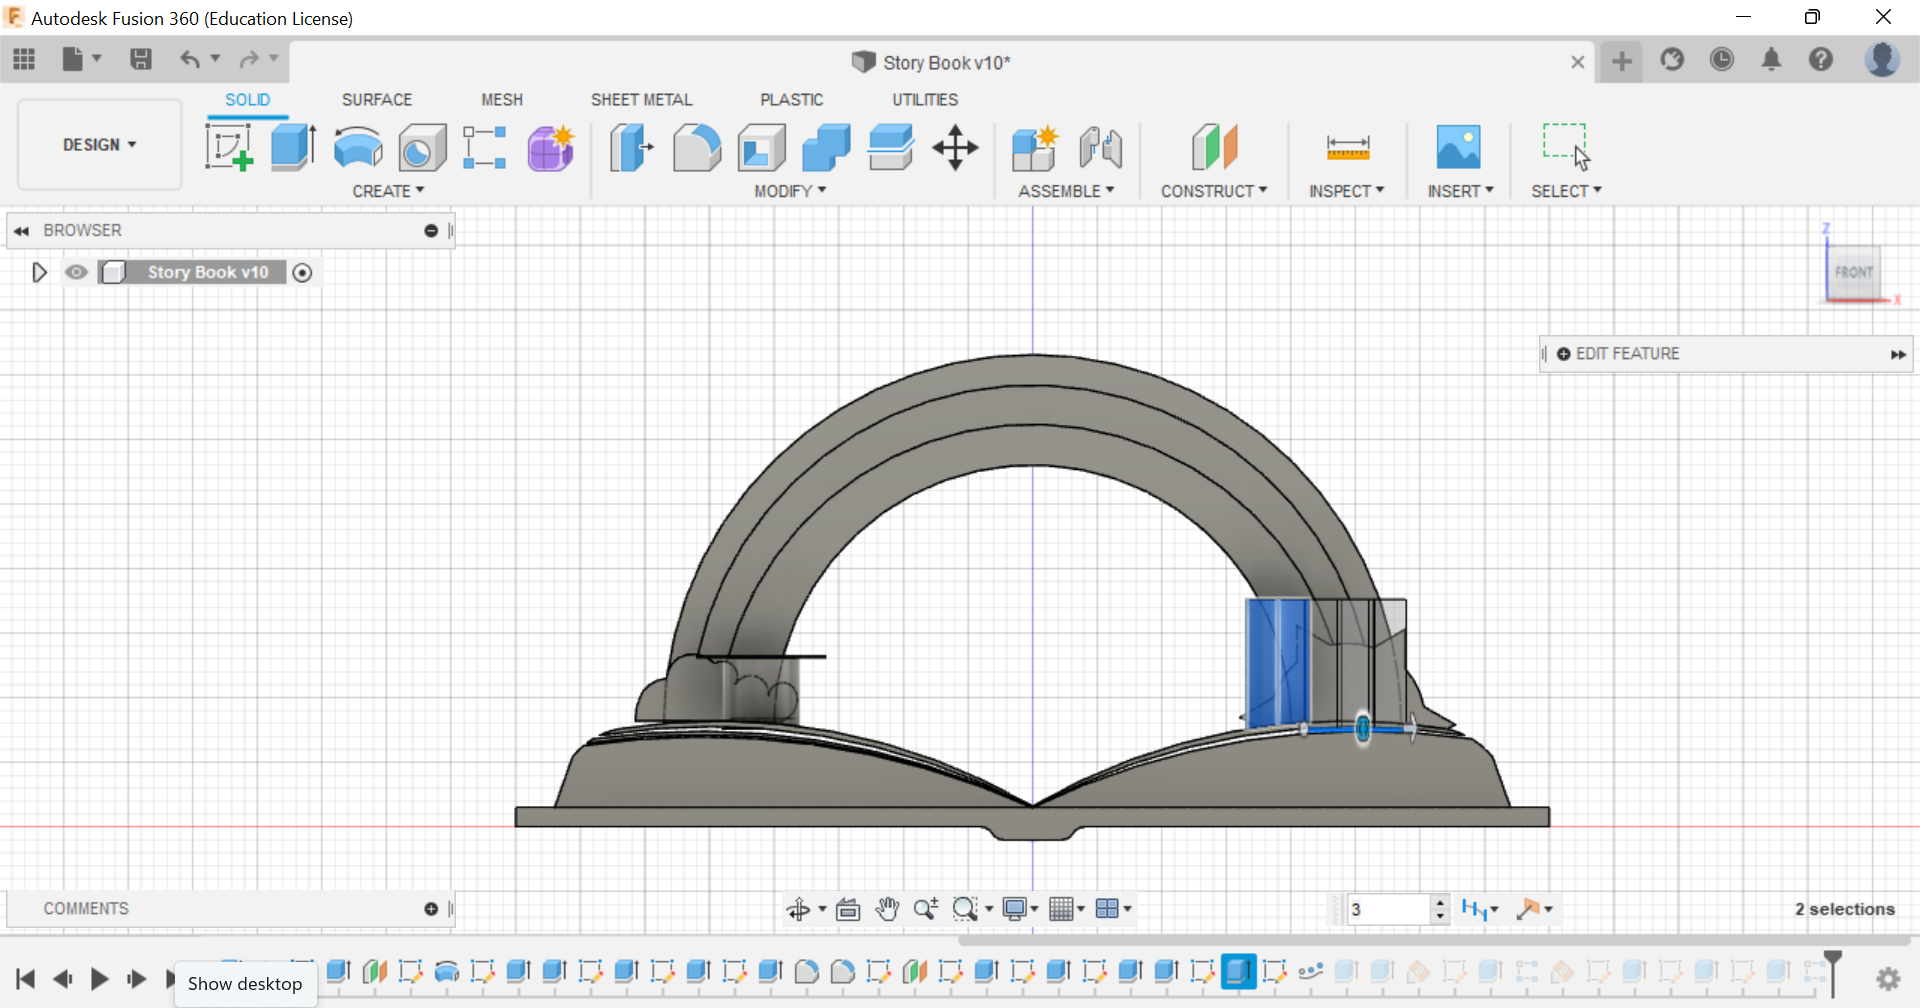Open the SHEET METAL tab
1920x1008 pixels.
coord(641,100)
